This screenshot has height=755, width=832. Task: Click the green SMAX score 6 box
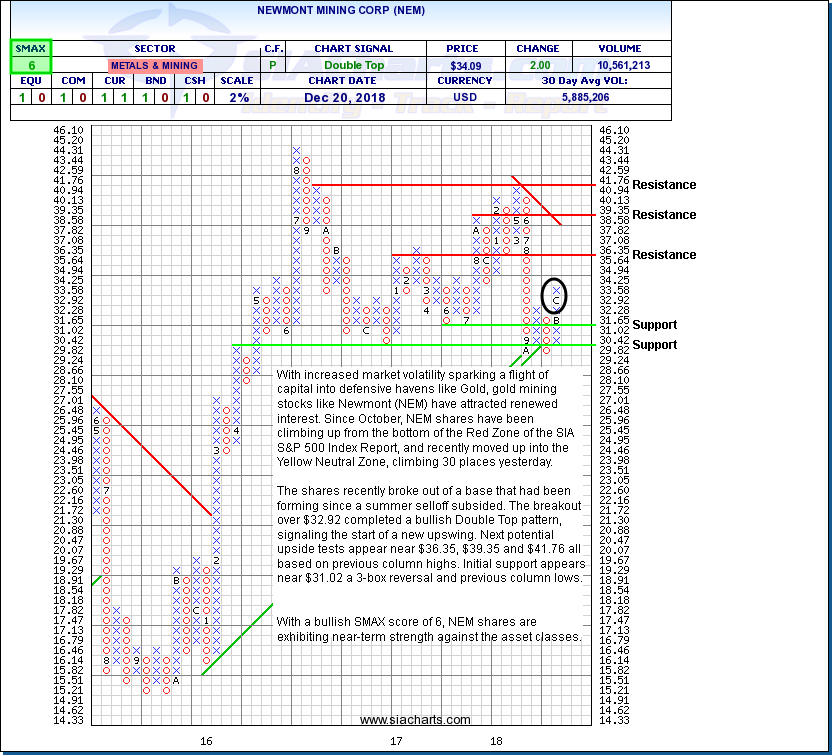pos(30,64)
